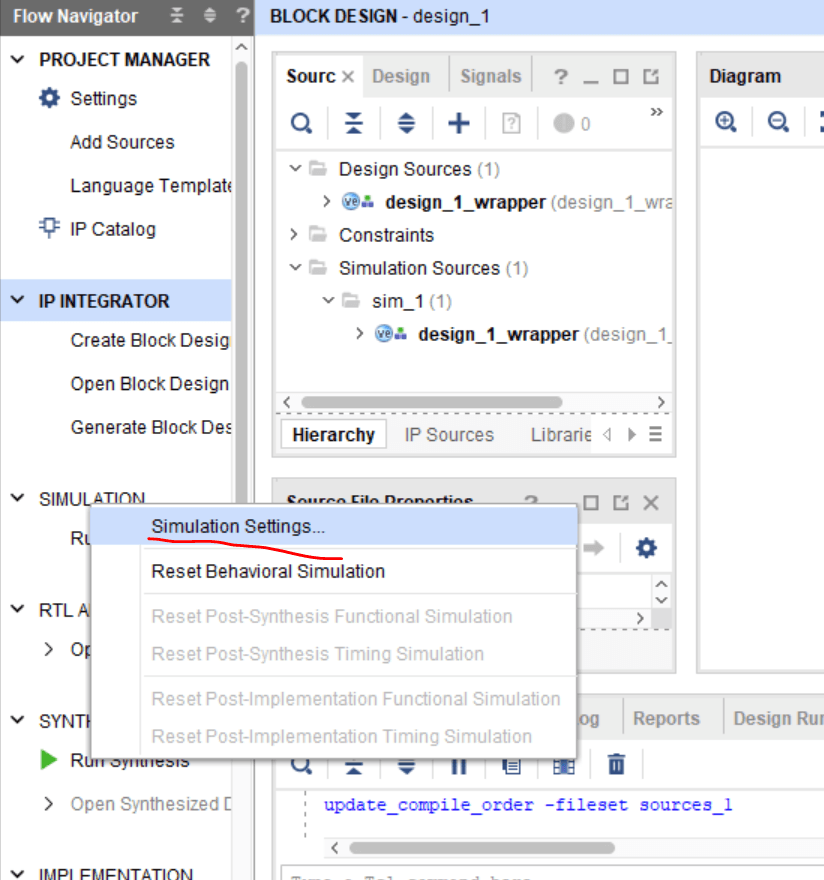
Task: Open Source File Properties settings gear
Action: [645, 548]
